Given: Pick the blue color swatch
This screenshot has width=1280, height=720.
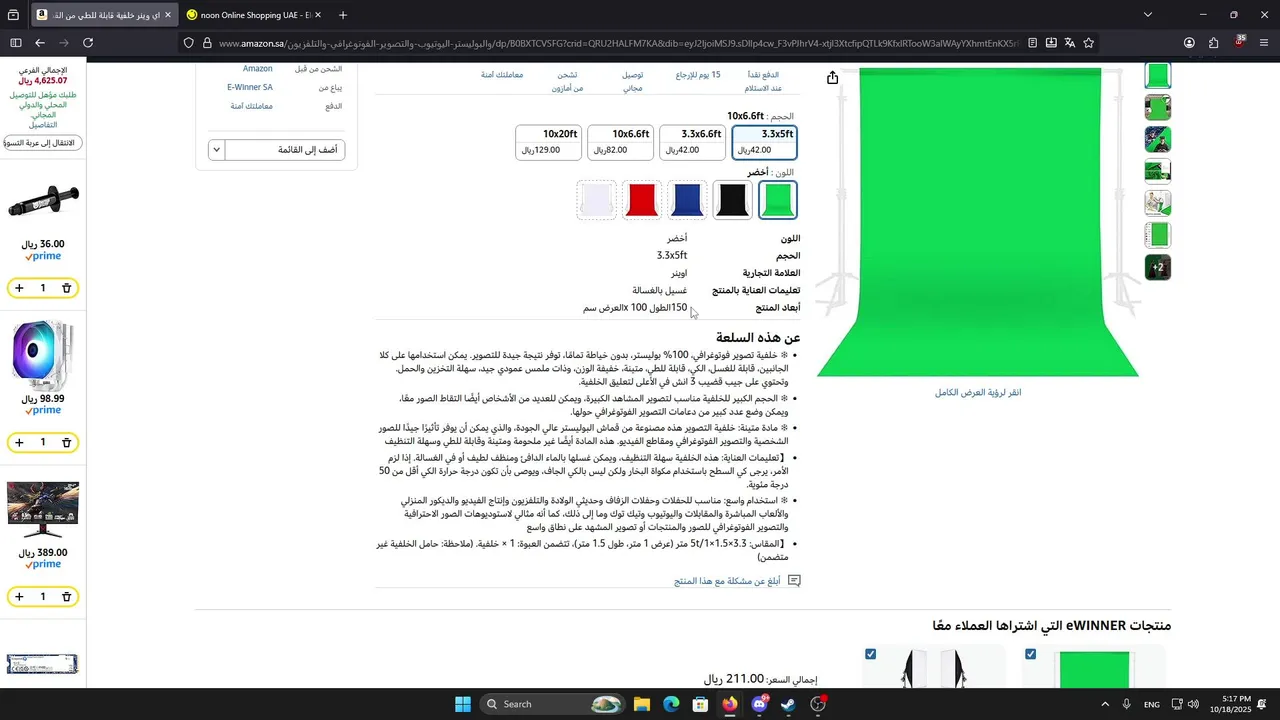Looking at the screenshot, I should click(x=687, y=200).
